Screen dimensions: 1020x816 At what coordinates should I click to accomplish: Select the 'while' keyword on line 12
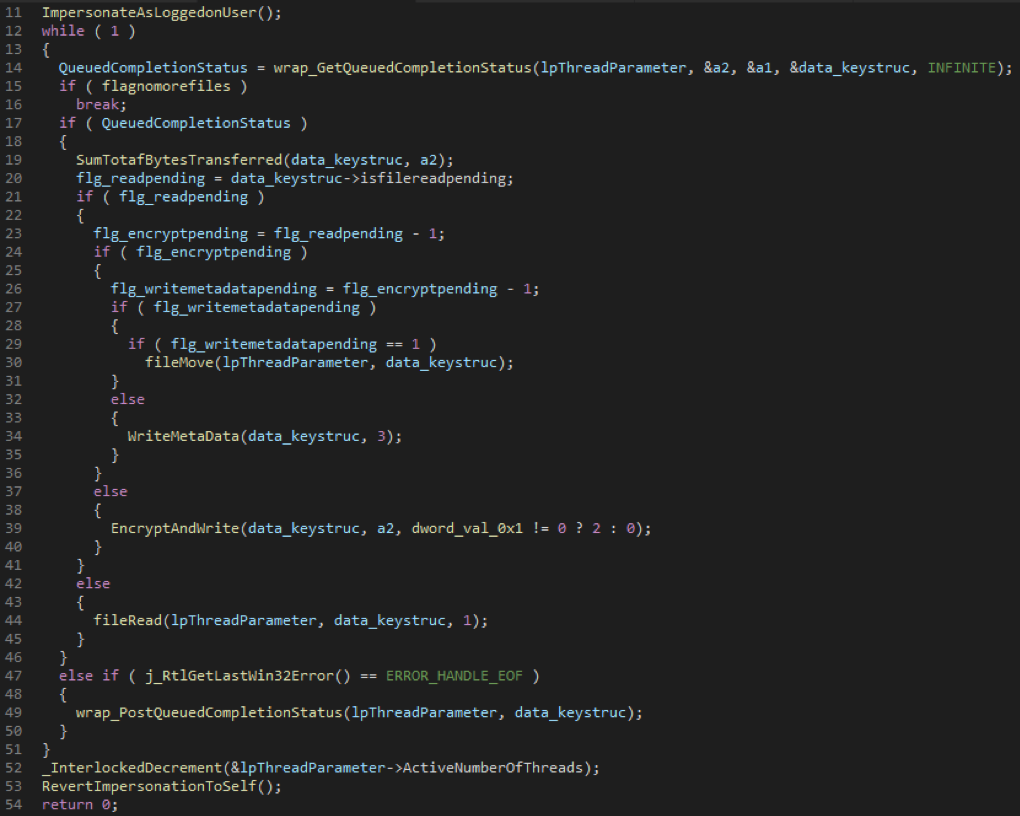click(x=63, y=31)
